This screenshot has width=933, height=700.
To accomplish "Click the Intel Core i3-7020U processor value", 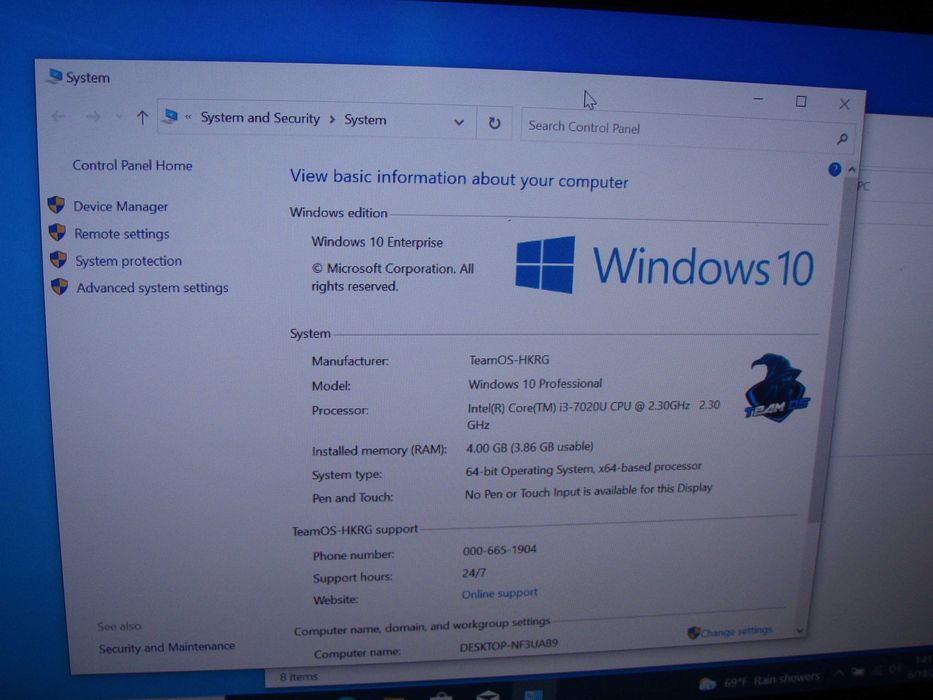I will pos(593,414).
